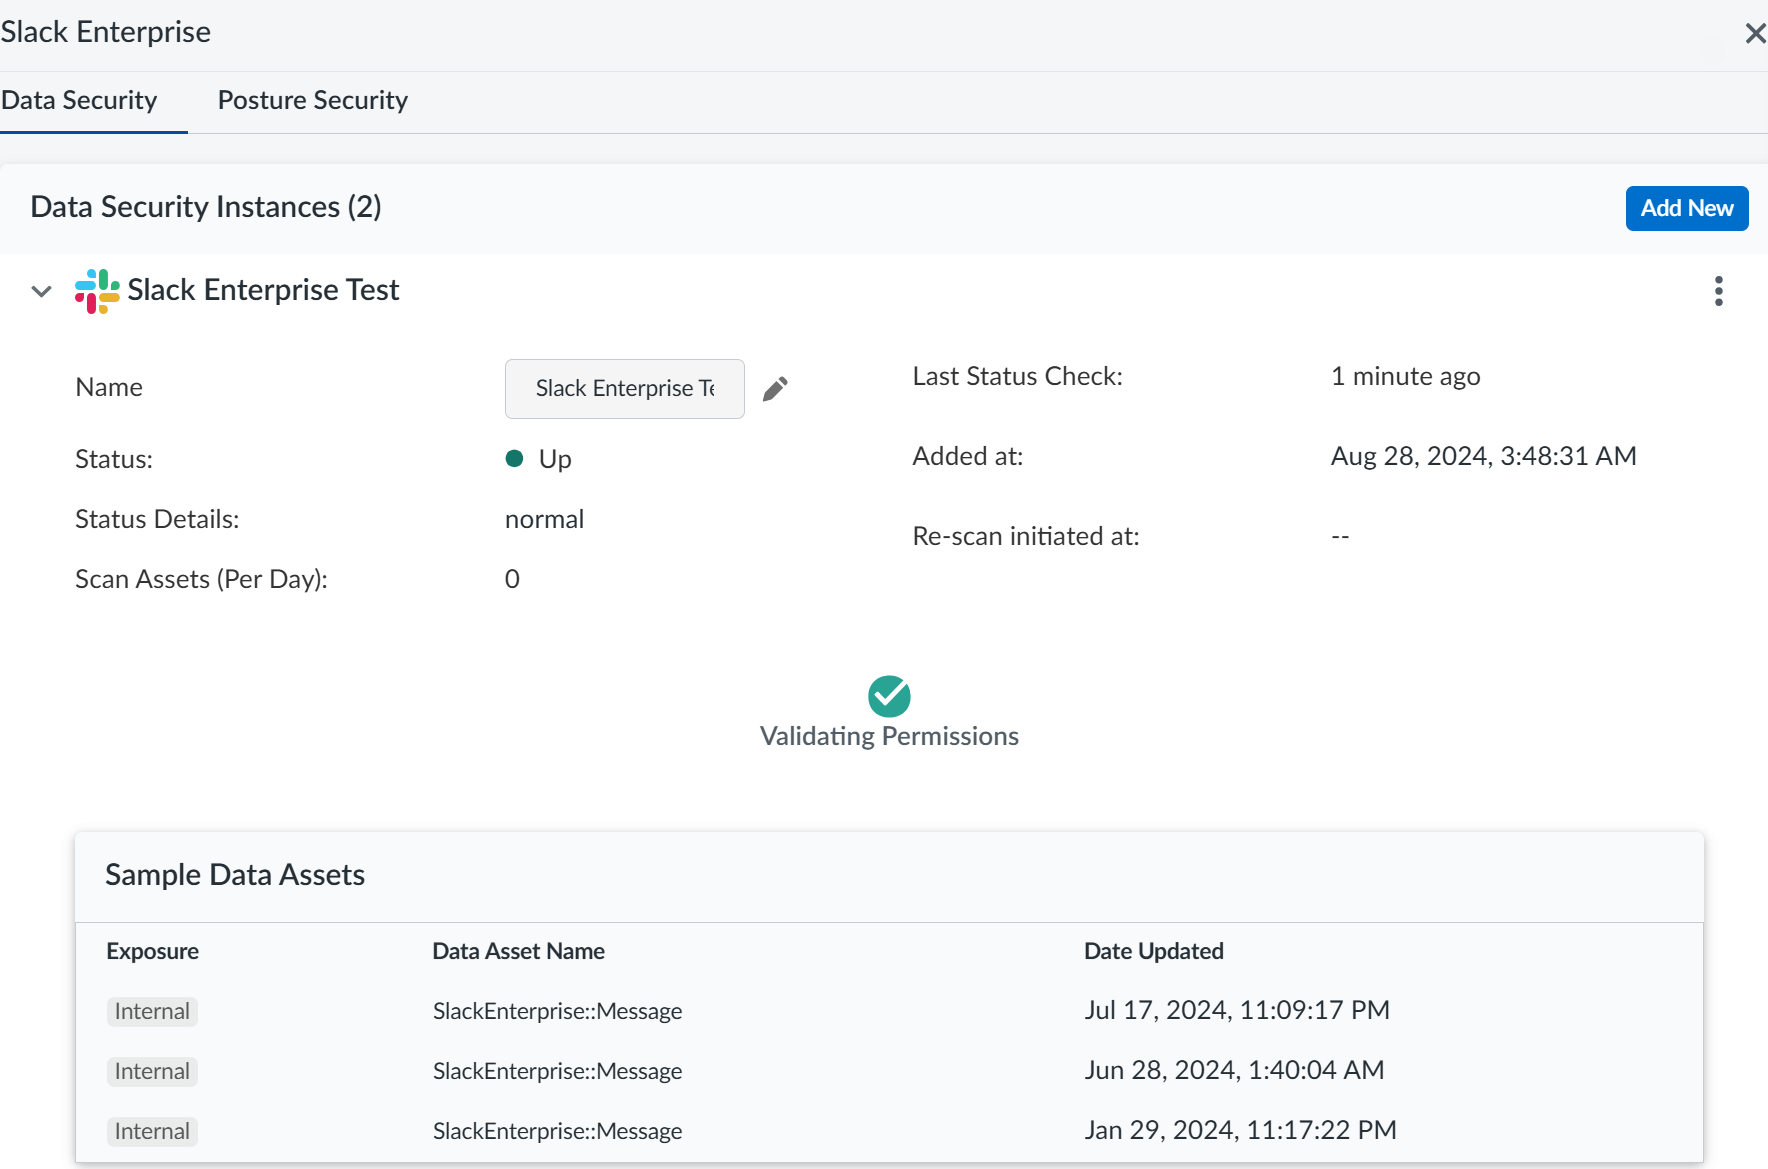This screenshot has height=1169, width=1768.
Task: Click the Add New button
Action: [1686, 208]
